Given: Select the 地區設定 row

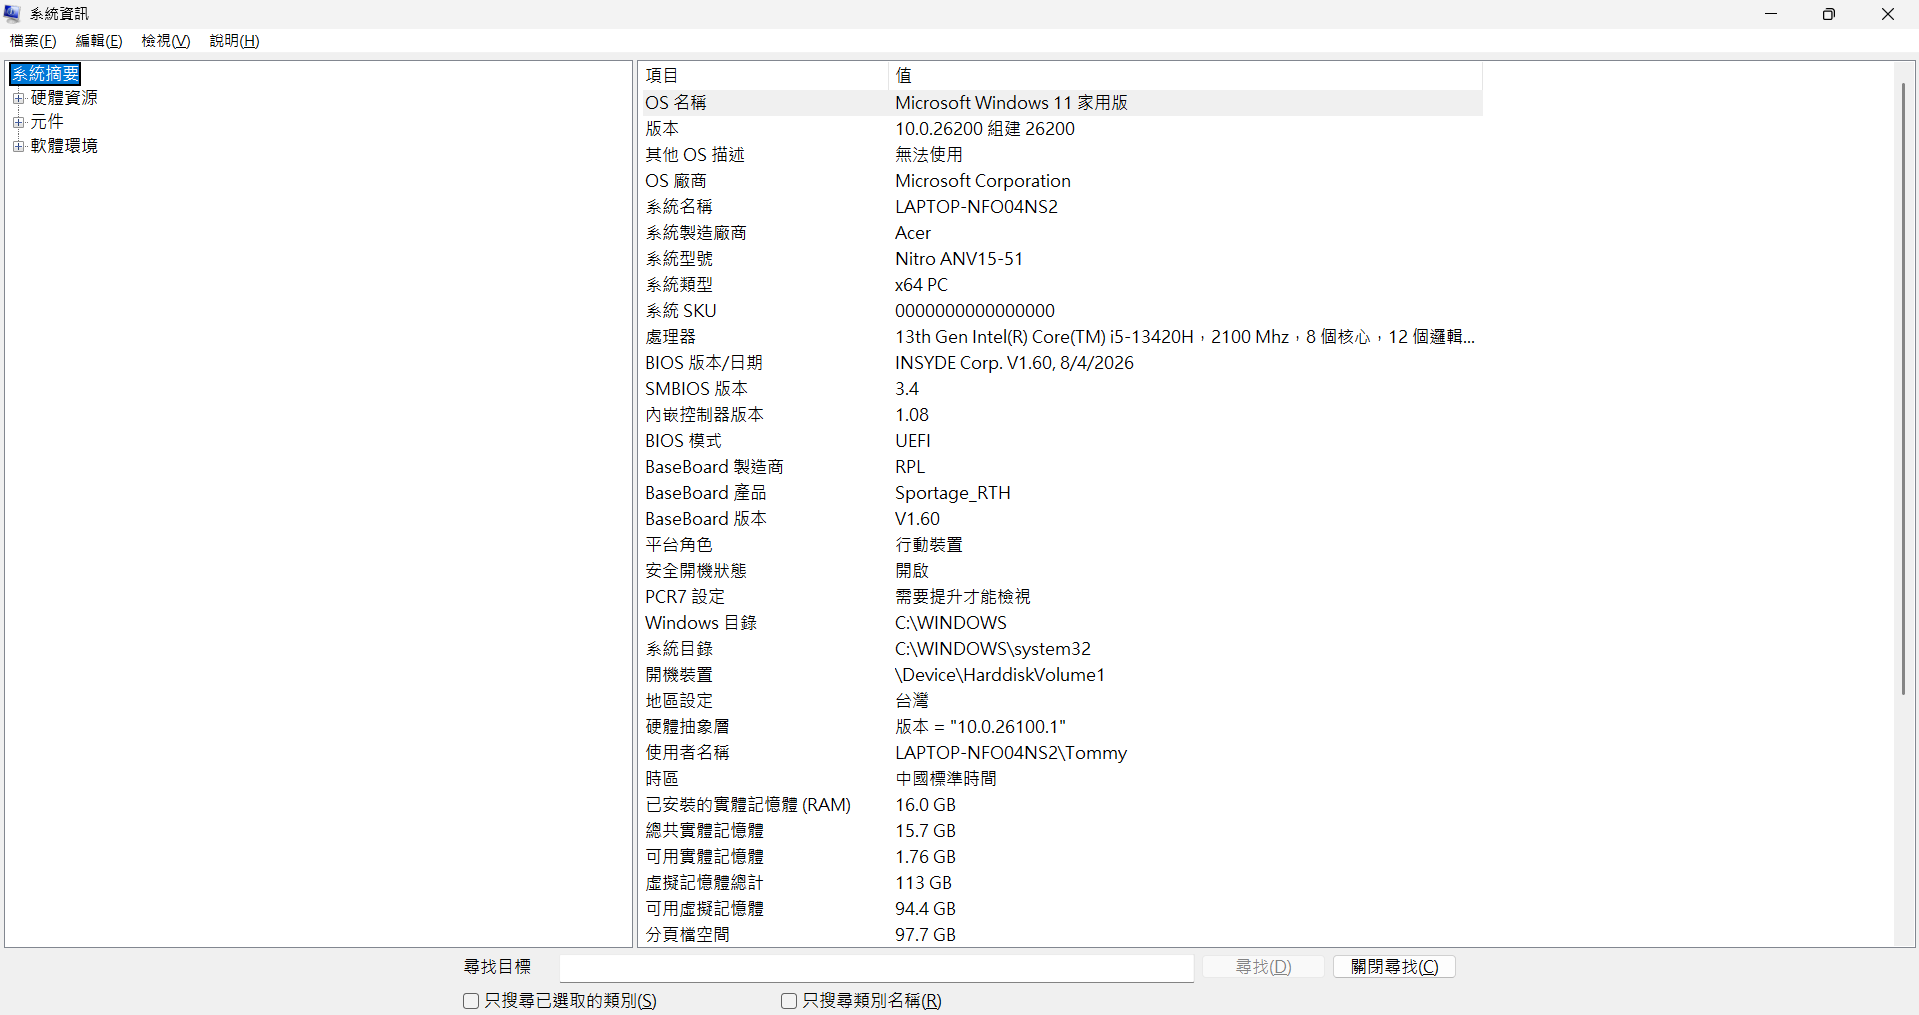Looking at the screenshot, I should (x=1060, y=701).
